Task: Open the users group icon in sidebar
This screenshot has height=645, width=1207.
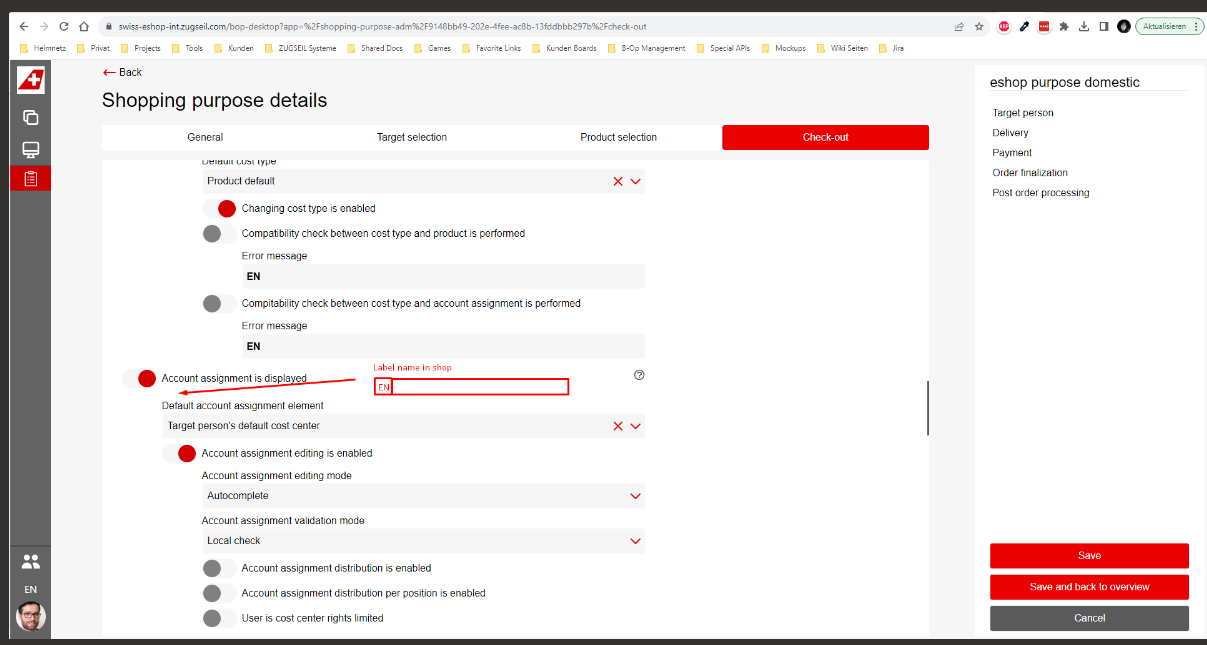Action: [30, 562]
